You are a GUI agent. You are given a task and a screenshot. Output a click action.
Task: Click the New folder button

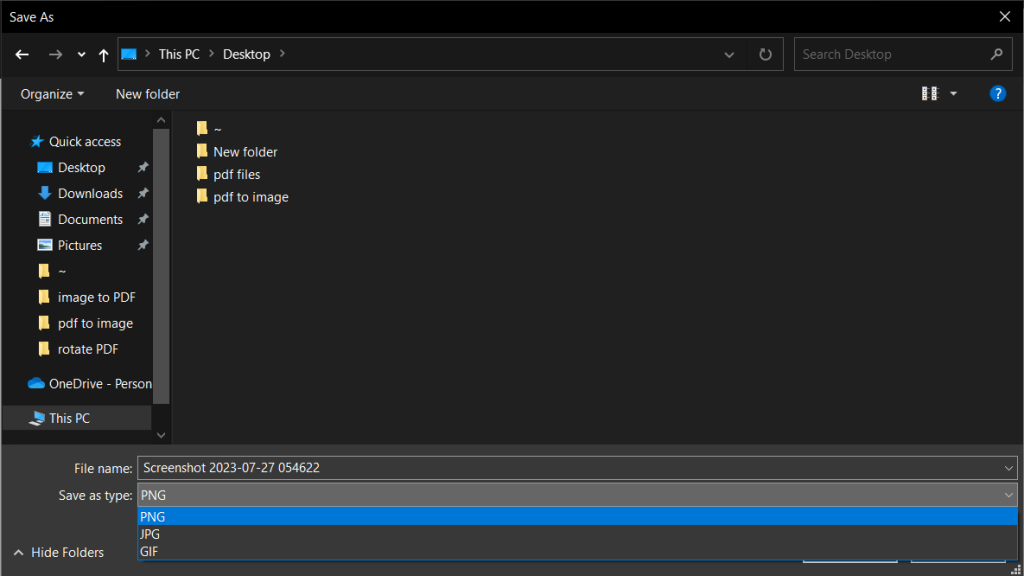coord(147,93)
